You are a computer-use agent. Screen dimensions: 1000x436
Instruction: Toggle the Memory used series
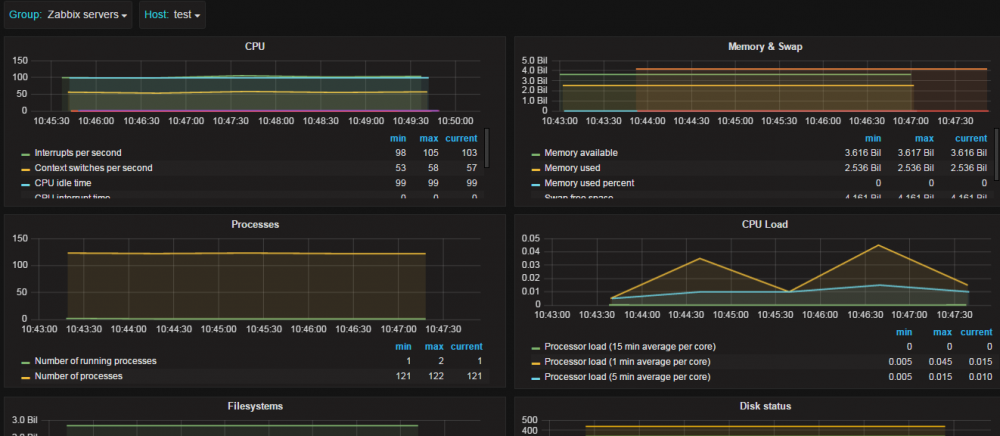[x=571, y=168]
